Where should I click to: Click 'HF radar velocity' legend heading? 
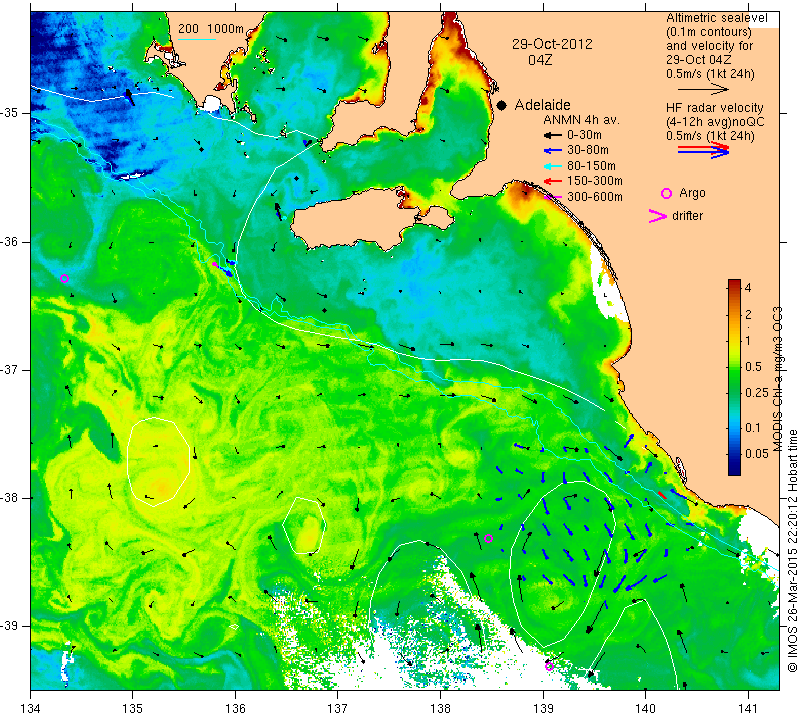715,108
